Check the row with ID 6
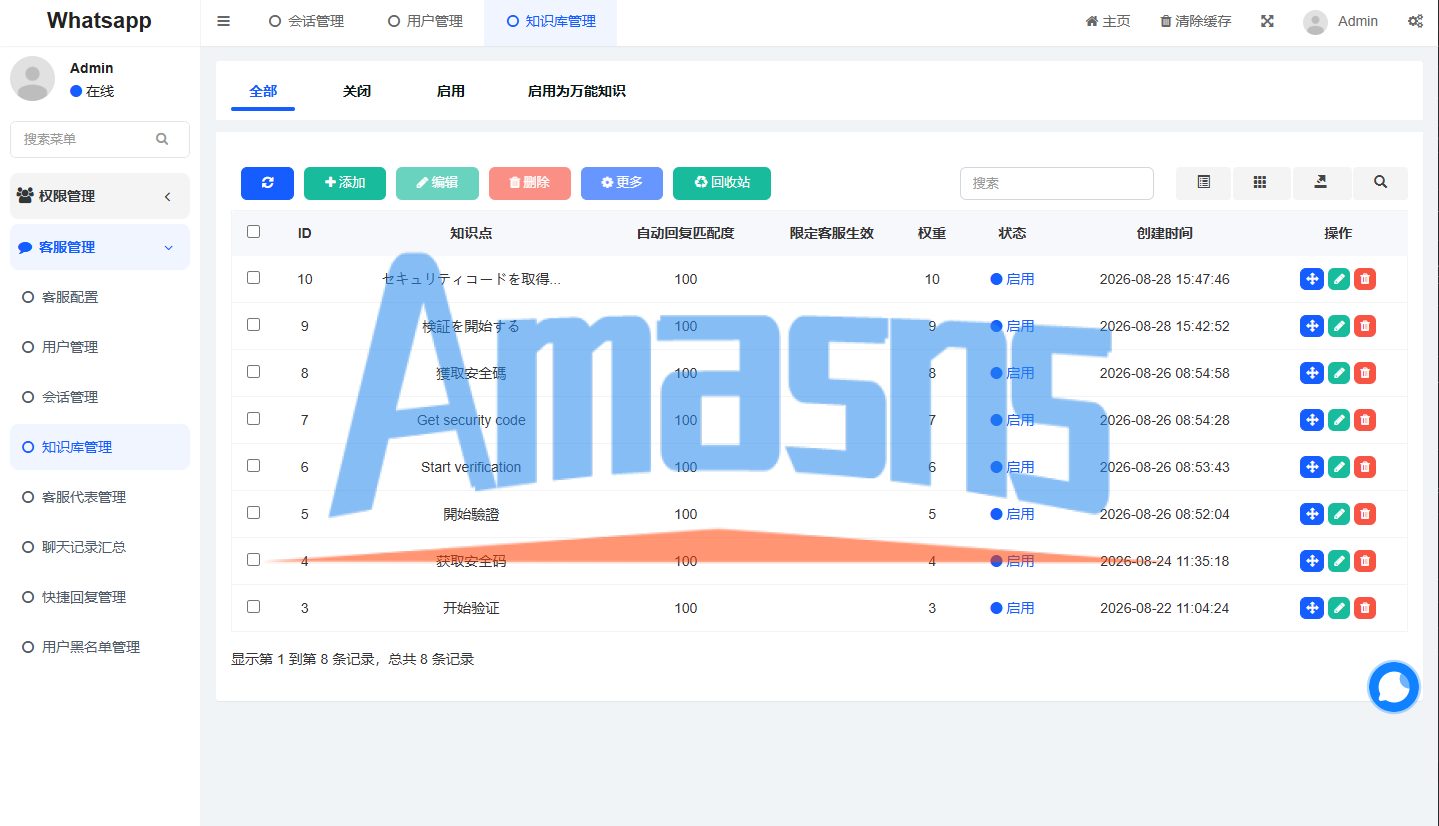 [x=253, y=465]
